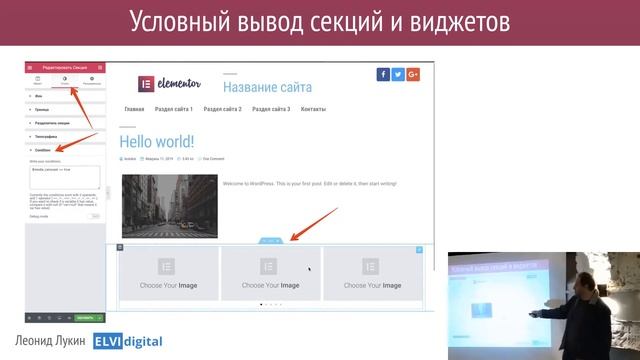Image resolution: width=640 pixels, height=360 pixels.
Task: Open Responsive mode icon in bottom bar
Action: [59, 318]
